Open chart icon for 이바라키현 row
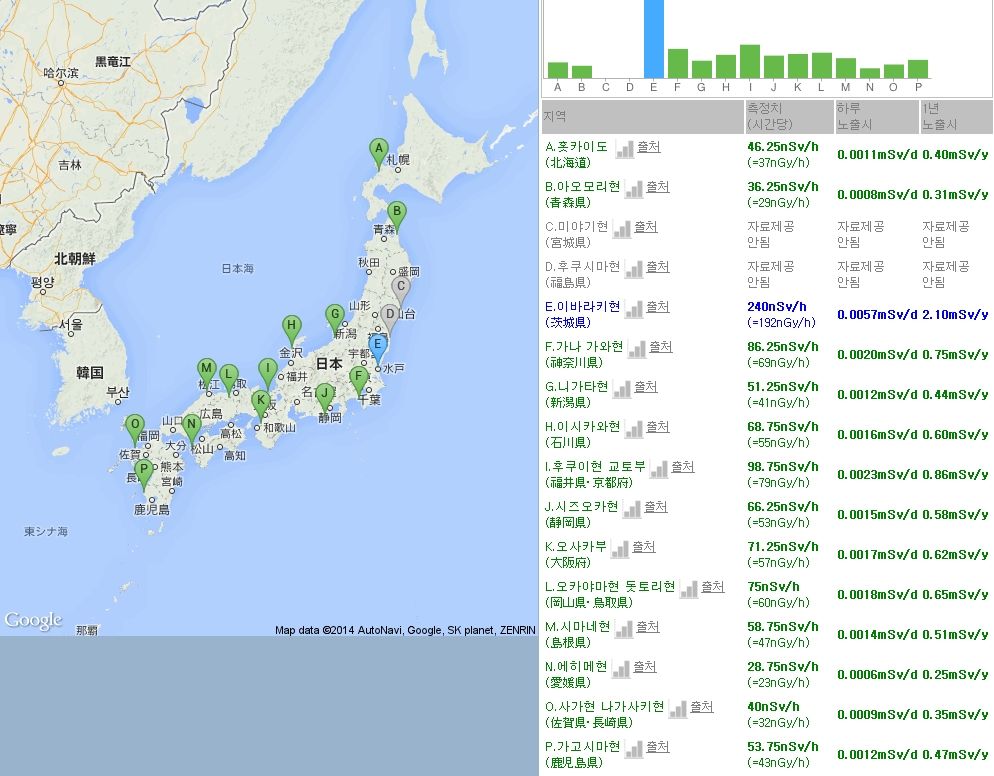 (x=633, y=308)
